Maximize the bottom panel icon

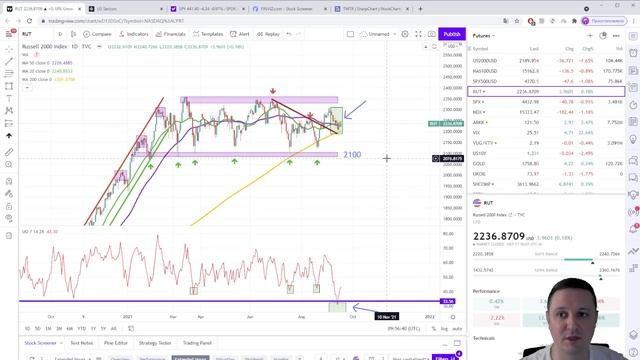457,343
